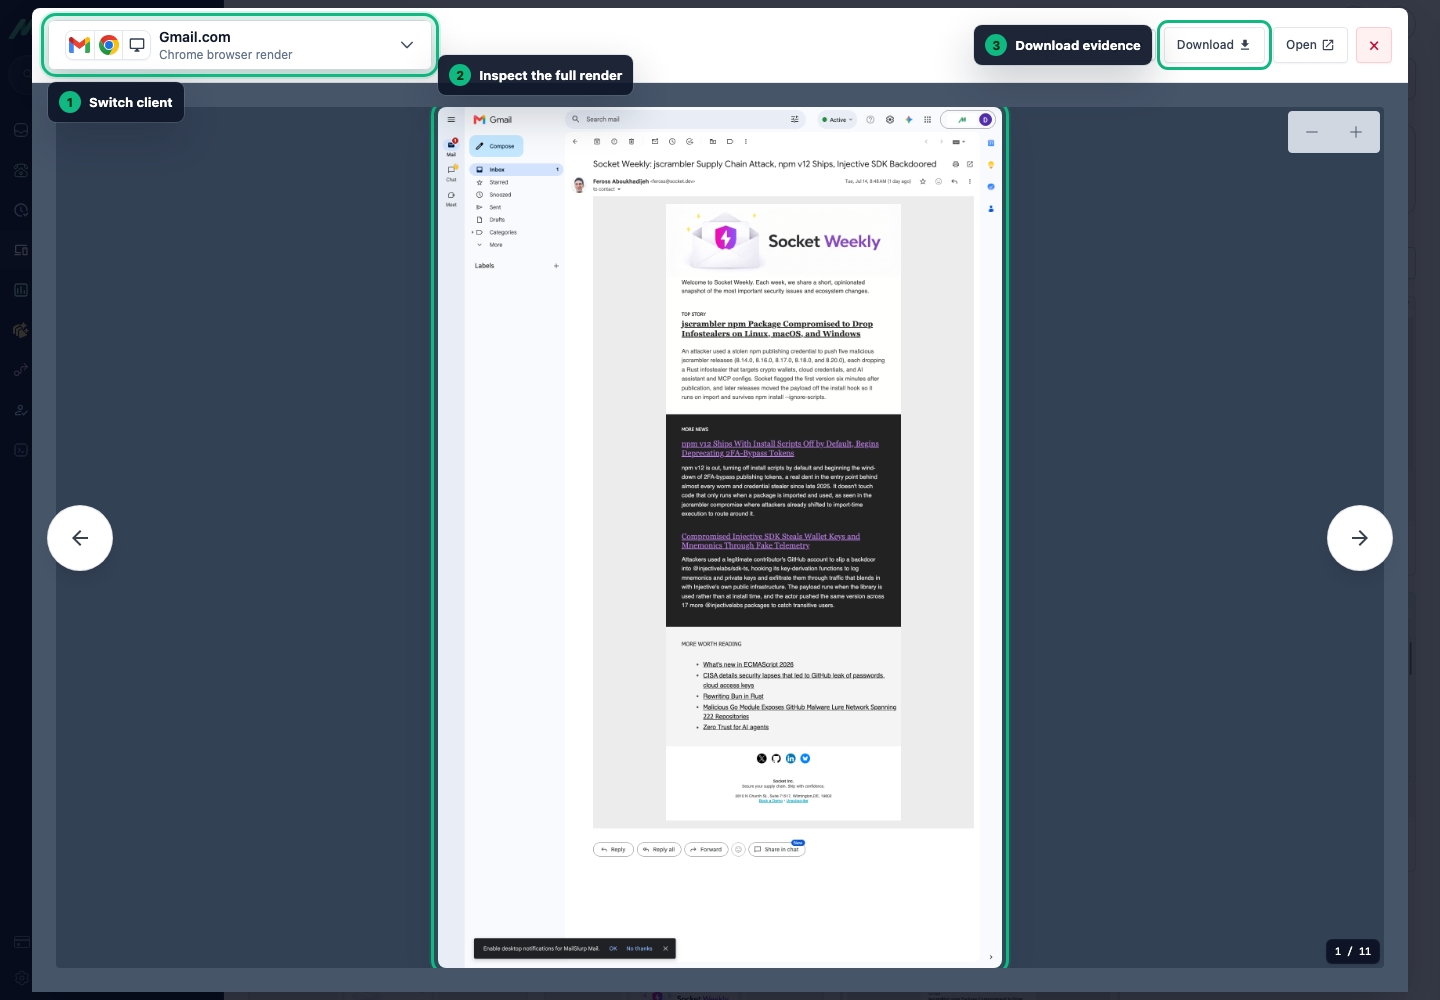Click the Move to folder icon
The height and width of the screenshot is (1000, 1440).
pyautogui.click(x=713, y=141)
